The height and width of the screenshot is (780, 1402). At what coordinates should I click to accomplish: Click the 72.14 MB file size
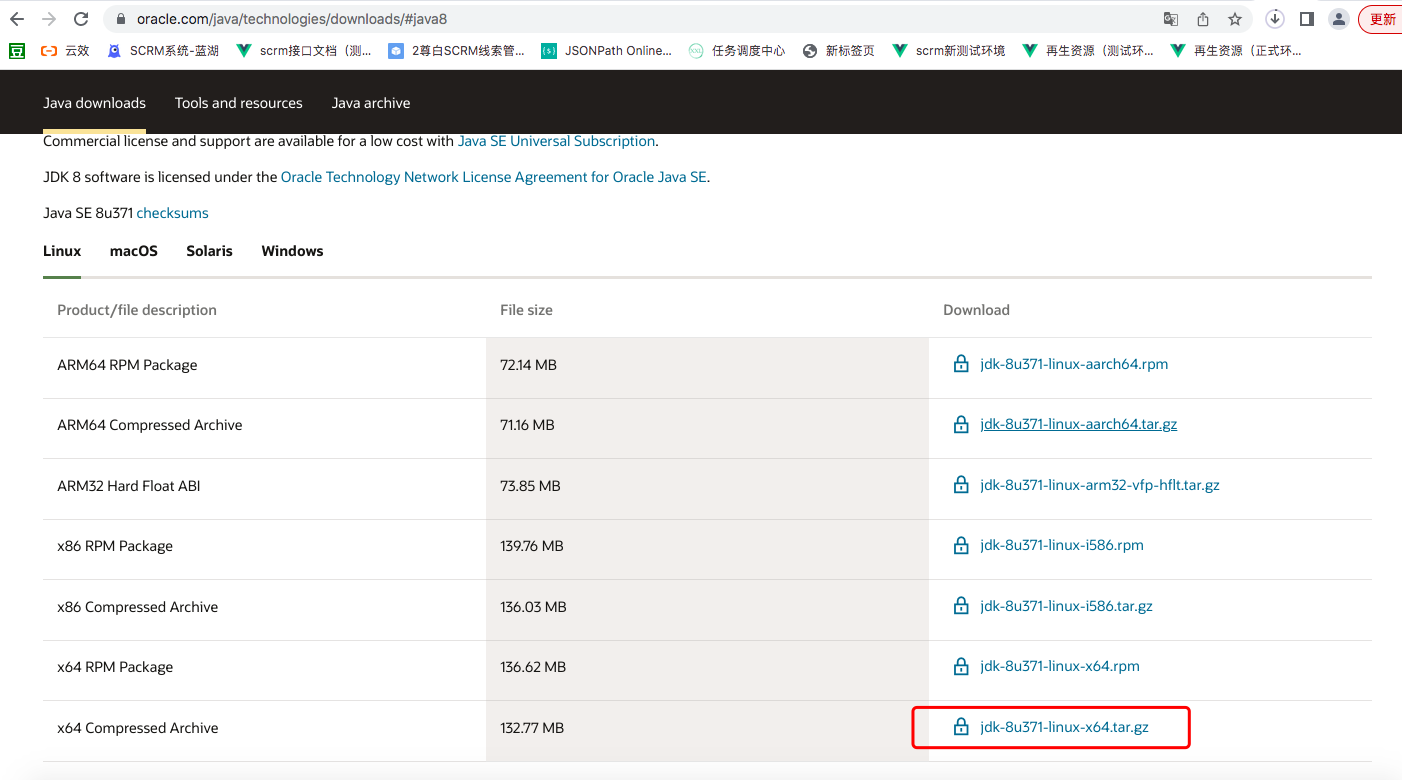click(528, 365)
